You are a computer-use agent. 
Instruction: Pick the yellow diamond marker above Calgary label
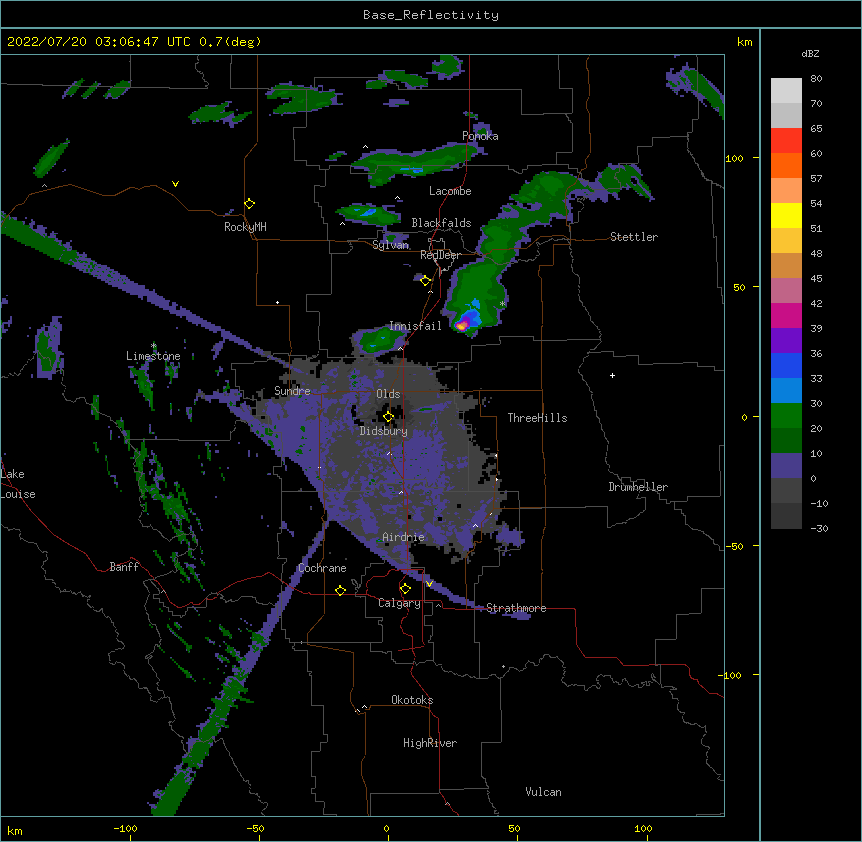click(x=405, y=589)
